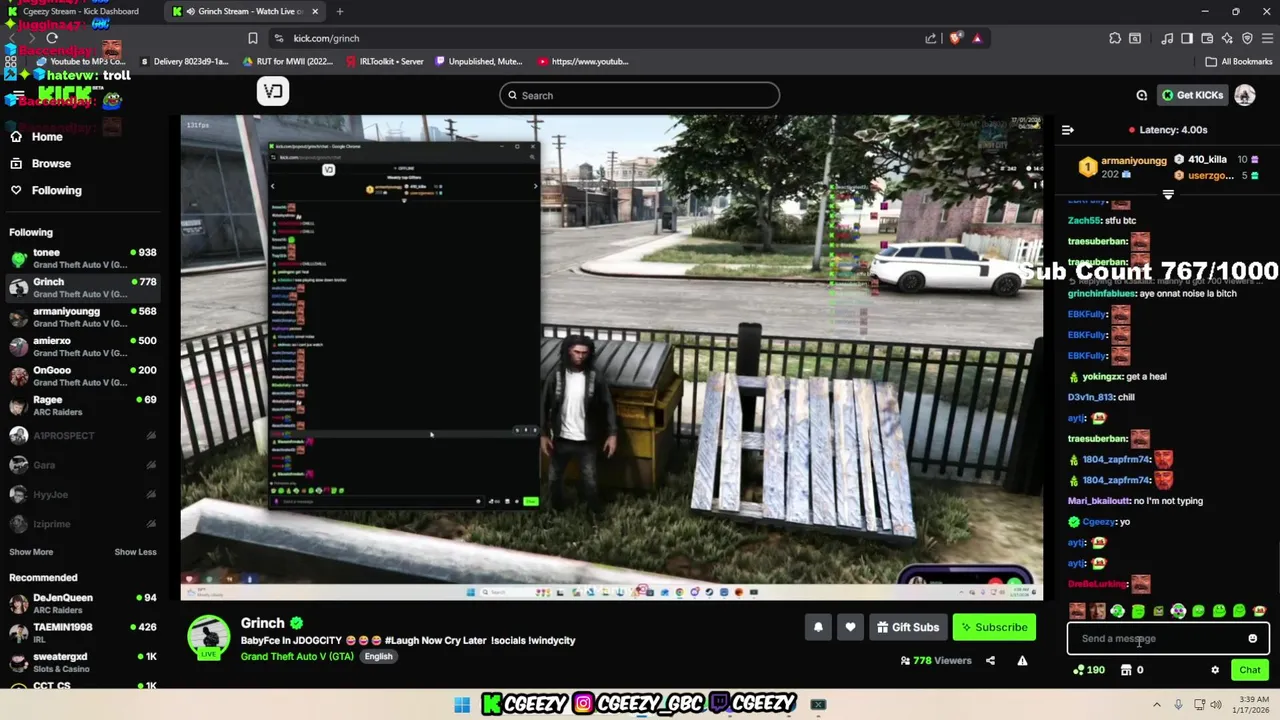Open the emote picker smiley icon
The image size is (1280, 720).
point(1252,638)
